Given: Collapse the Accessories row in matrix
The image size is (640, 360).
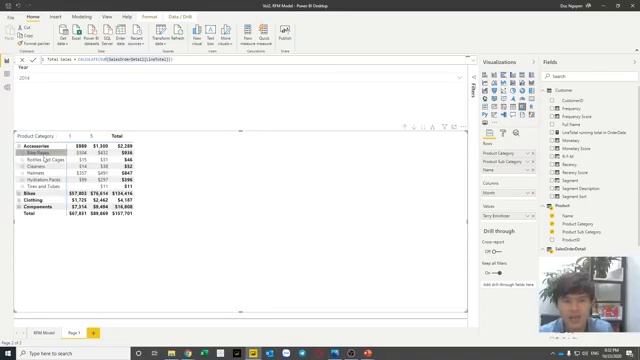Looking at the screenshot, I should tap(19, 146).
